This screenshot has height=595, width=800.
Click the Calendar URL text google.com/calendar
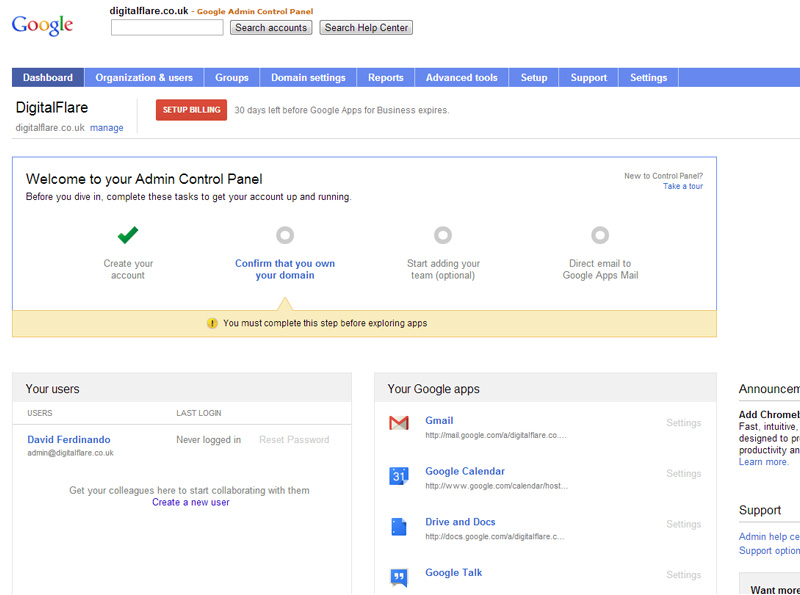tap(496, 486)
